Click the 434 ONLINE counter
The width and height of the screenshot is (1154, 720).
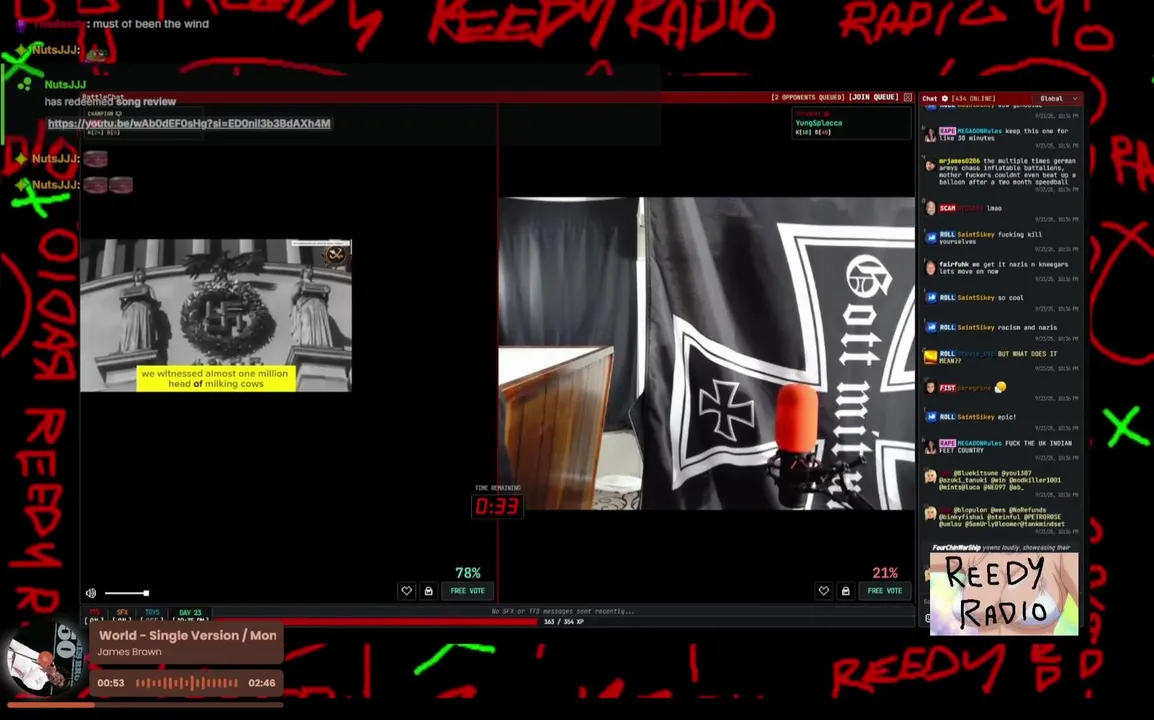pyautogui.click(x=974, y=98)
